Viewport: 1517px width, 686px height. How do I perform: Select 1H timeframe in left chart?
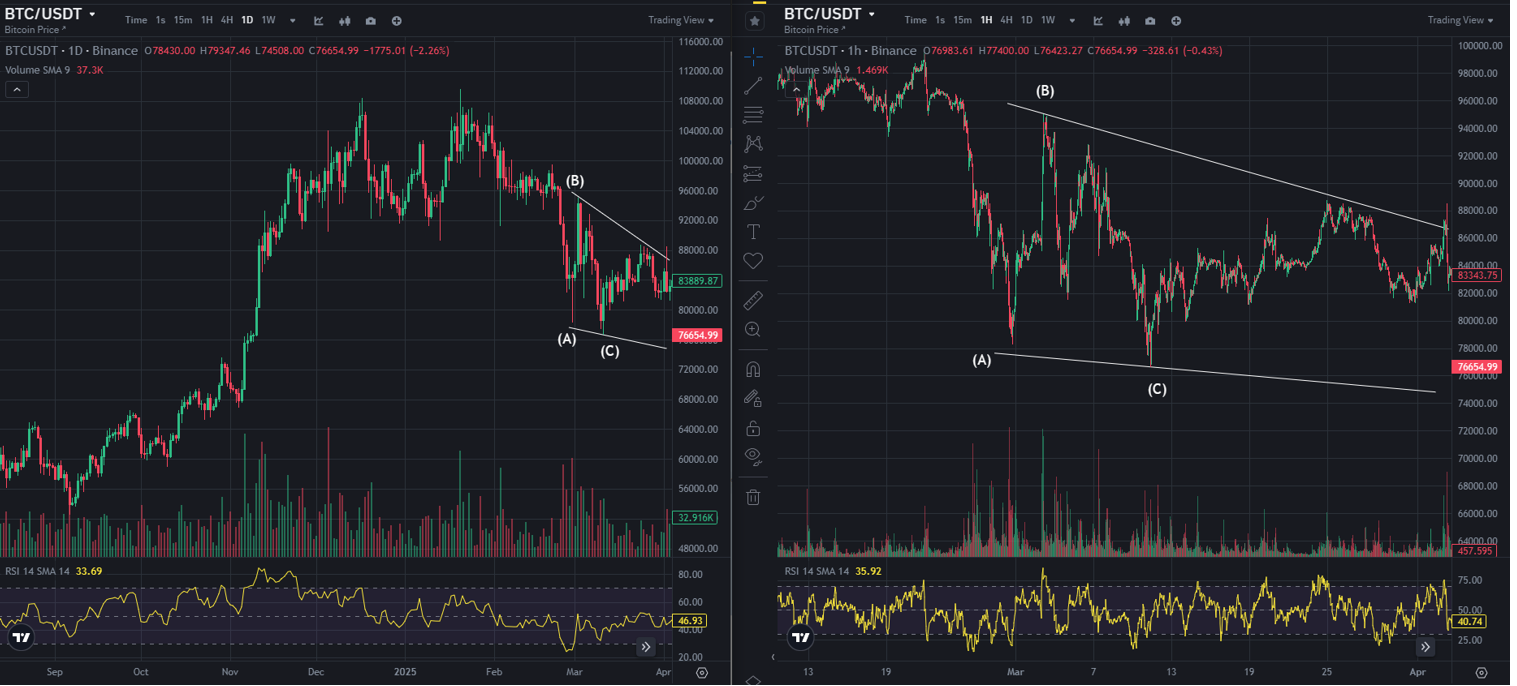(207, 20)
